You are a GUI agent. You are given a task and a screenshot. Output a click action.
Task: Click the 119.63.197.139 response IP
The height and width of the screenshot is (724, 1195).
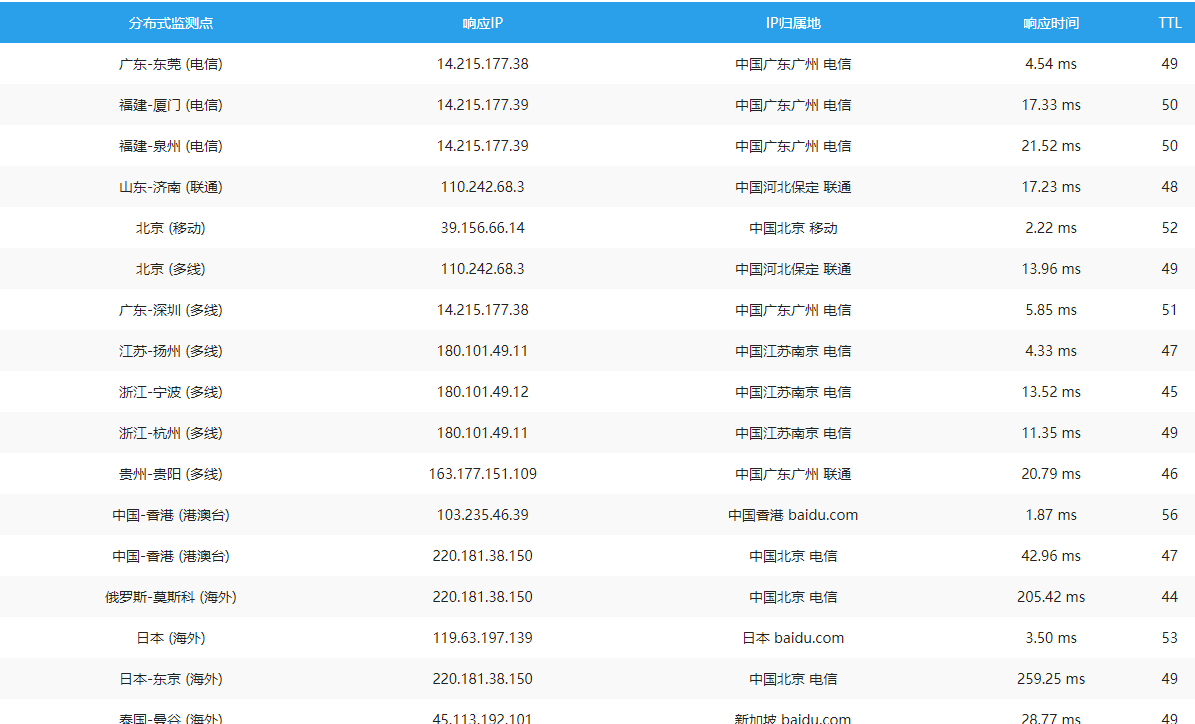[x=482, y=638]
